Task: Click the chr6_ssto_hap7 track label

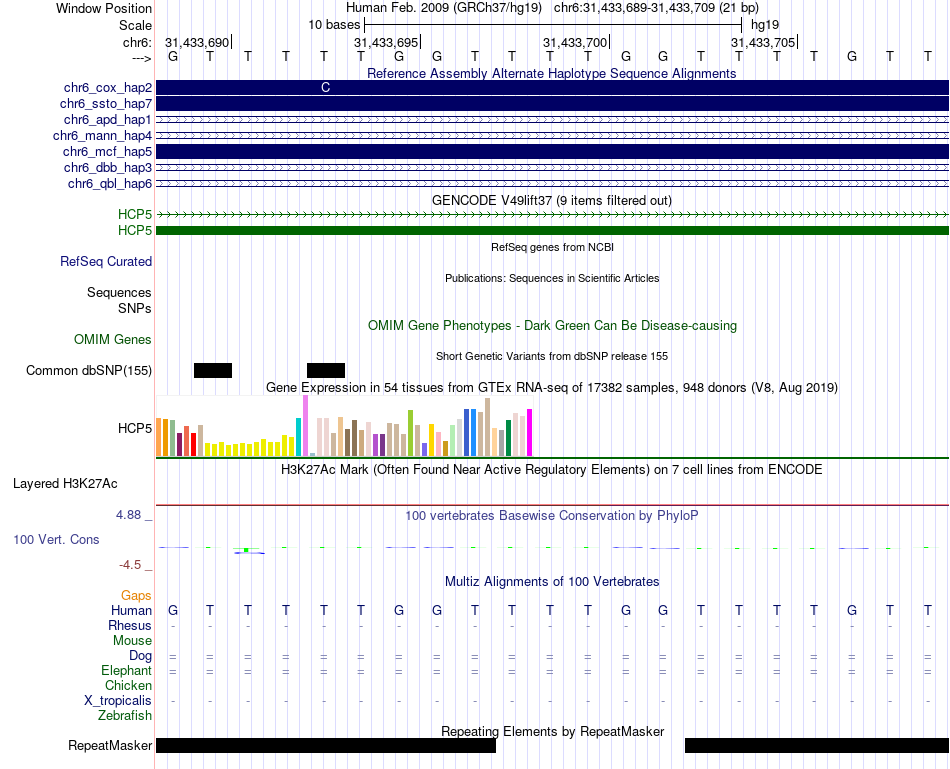Action: pos(106,104)
